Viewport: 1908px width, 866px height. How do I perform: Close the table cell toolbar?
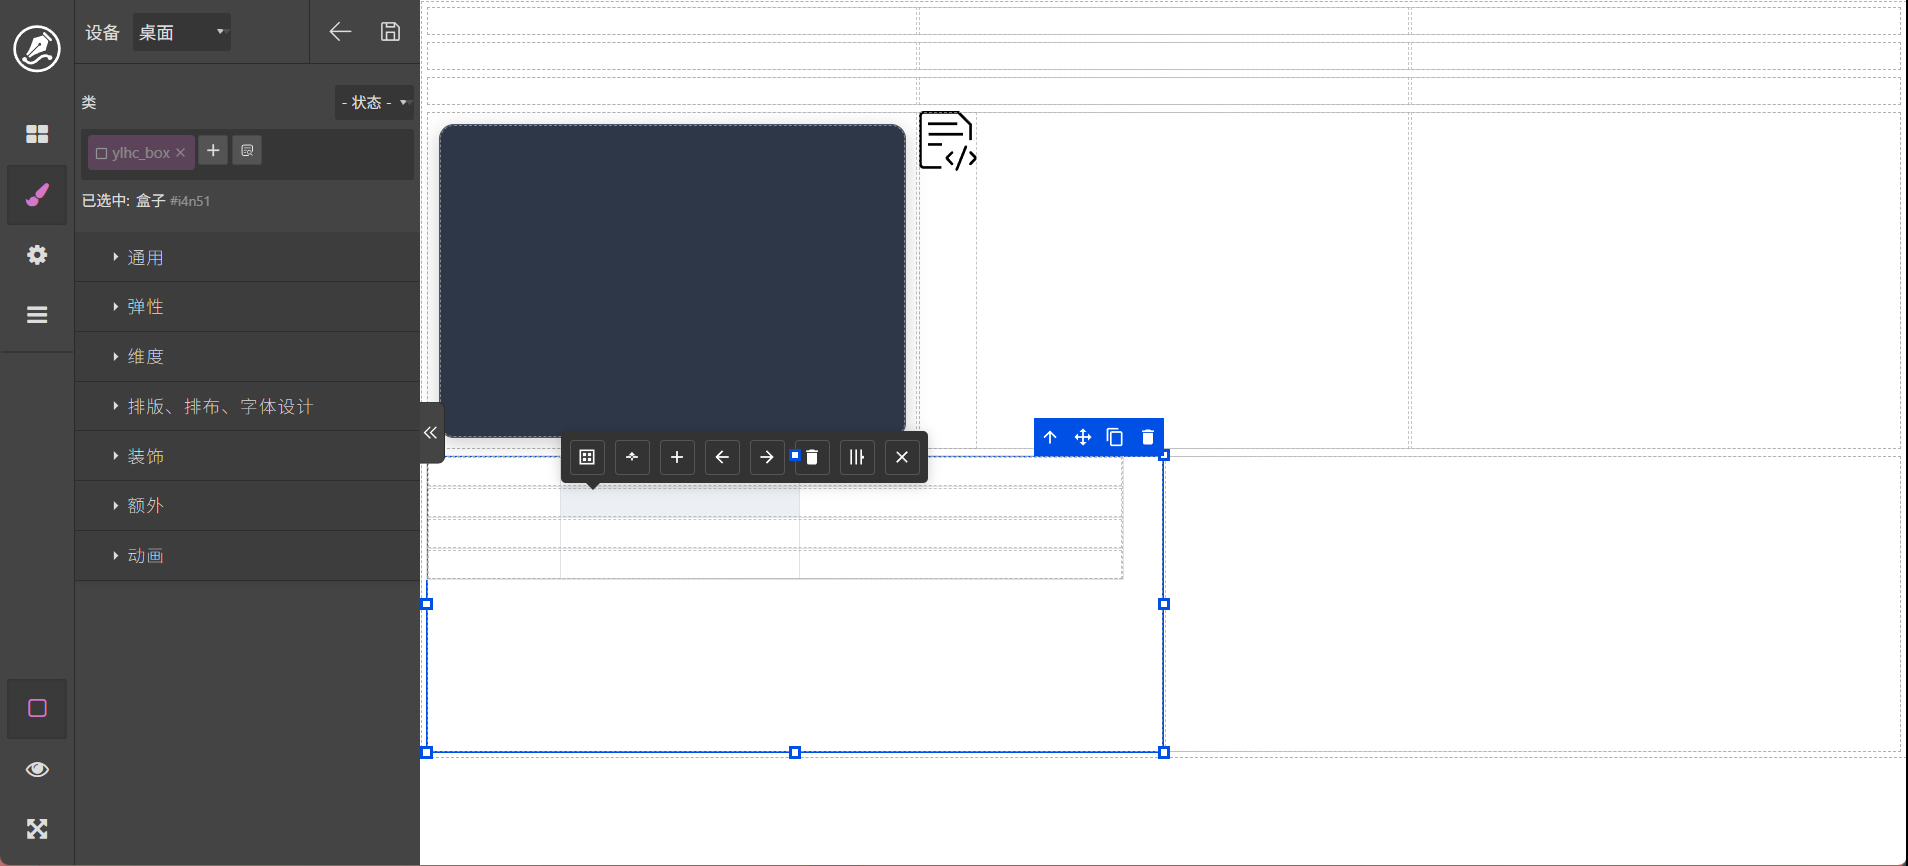coord(902,457)
